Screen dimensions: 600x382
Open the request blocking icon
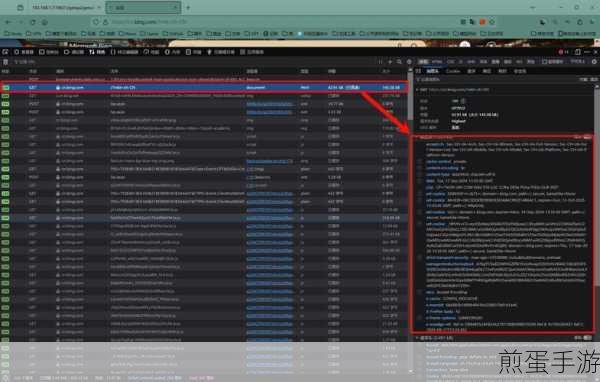(x=409, y=62)
